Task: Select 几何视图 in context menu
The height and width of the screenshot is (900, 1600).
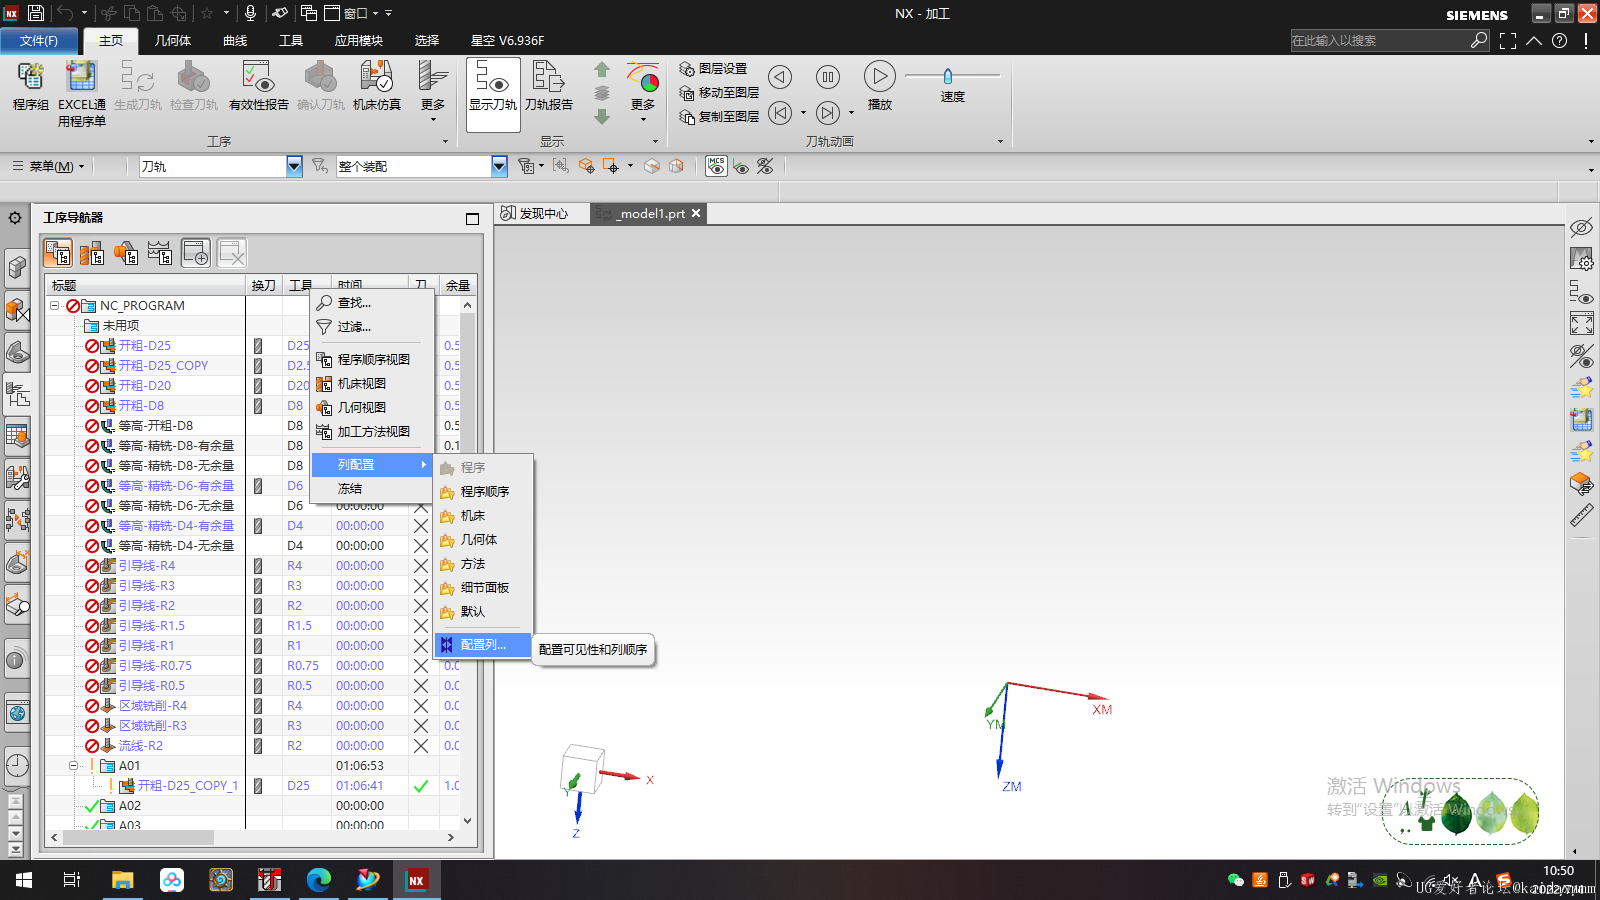Action: click(372, 408)
